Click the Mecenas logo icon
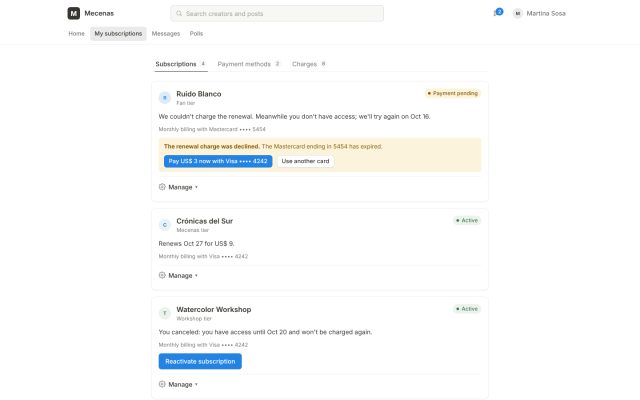Screen dimensions: 640x400 [73, 13]
